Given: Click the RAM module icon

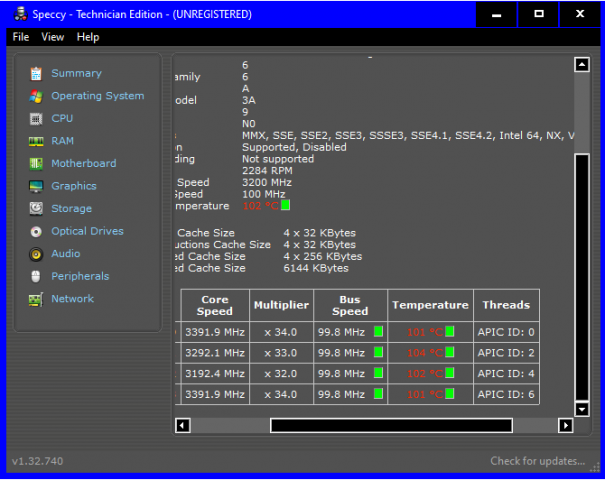Looking at the screenshot, I should tap(36, 141).
